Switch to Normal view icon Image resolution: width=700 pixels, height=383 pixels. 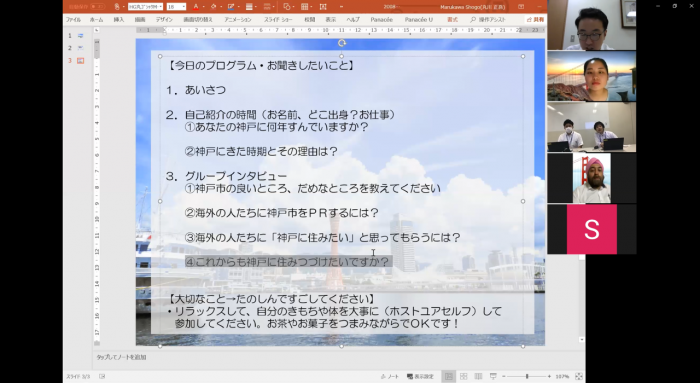tap(449, 377)
